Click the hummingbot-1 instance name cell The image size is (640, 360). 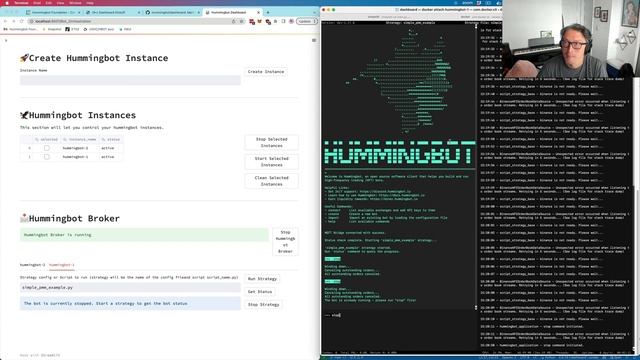point(80,157)
